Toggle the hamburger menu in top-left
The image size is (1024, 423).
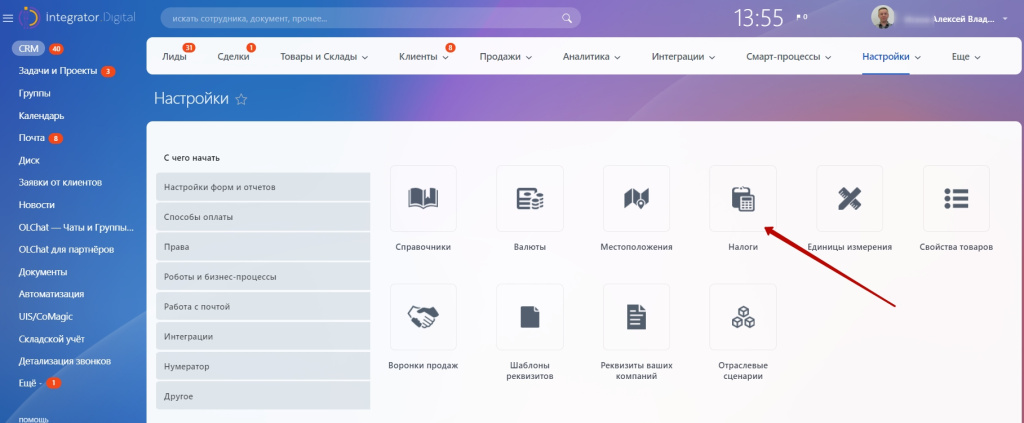(x=8, y=18)
